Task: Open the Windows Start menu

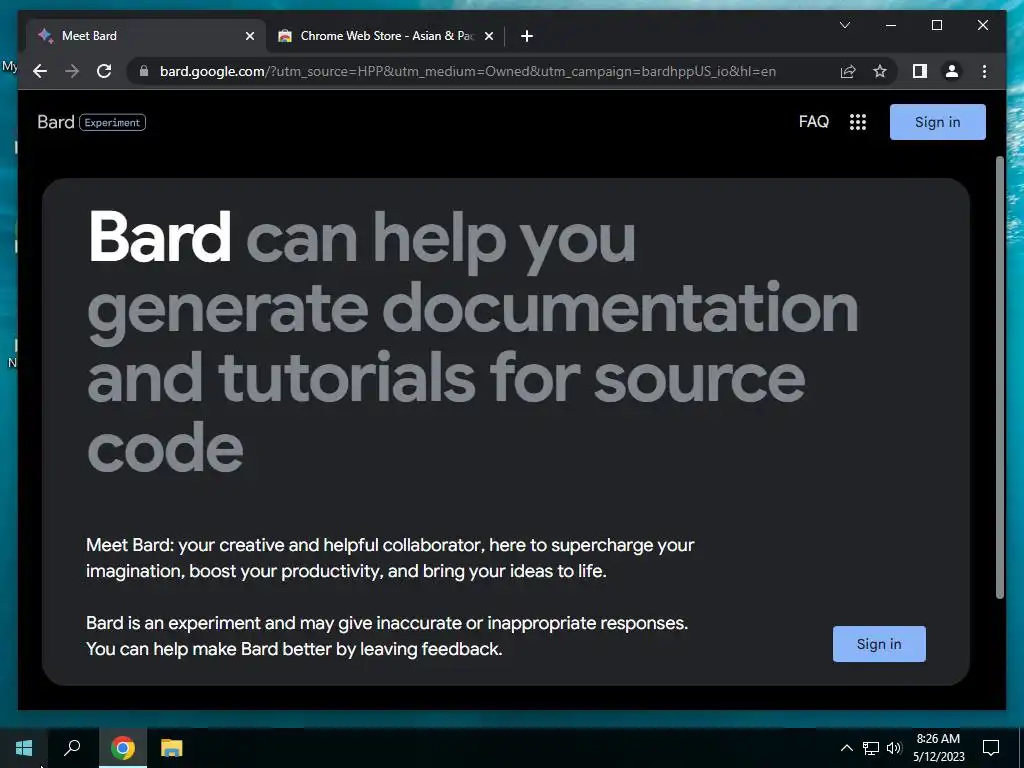Action: [24, 748]
